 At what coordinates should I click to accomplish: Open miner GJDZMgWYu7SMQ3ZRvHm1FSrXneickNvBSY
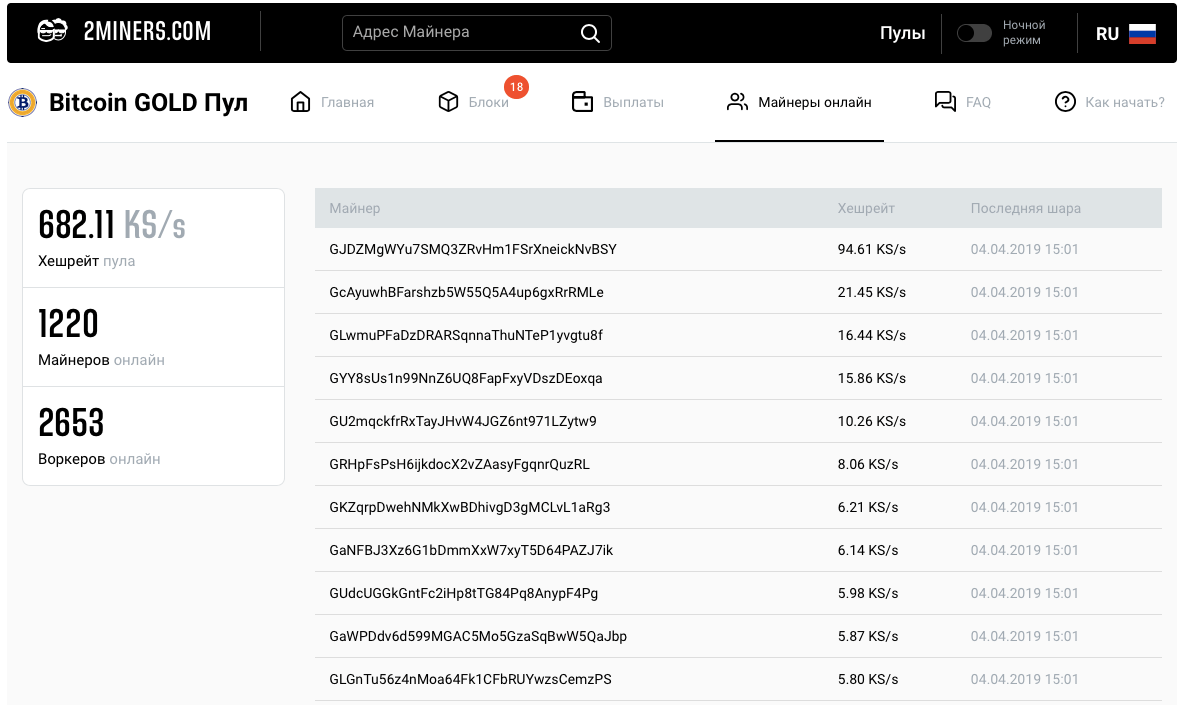point(473,249)
